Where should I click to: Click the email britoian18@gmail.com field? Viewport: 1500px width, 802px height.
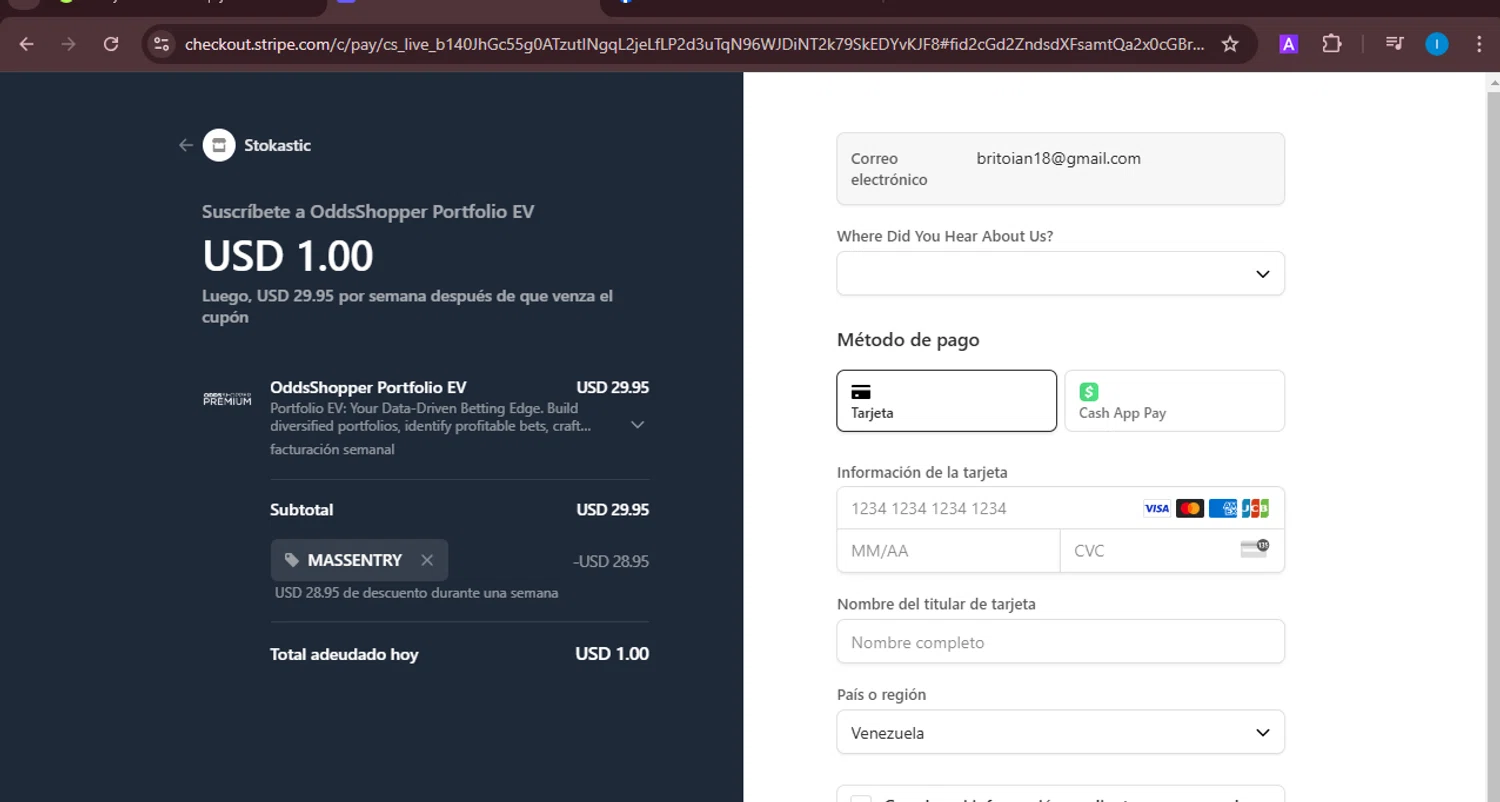[1060, 169]
